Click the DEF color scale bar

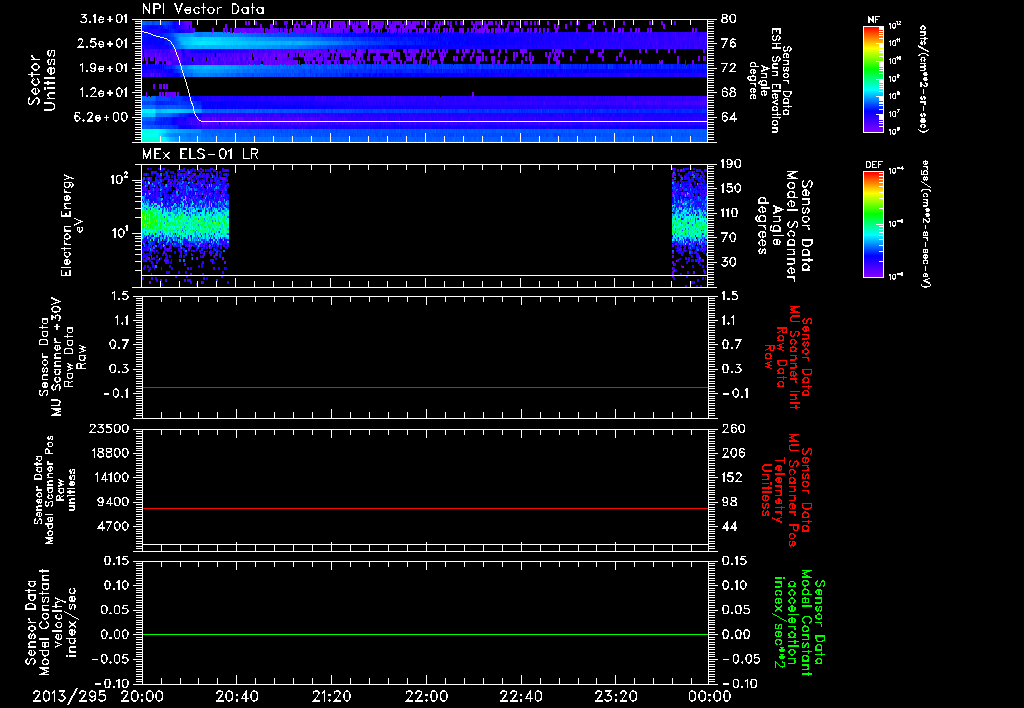[x=874, y=224]
